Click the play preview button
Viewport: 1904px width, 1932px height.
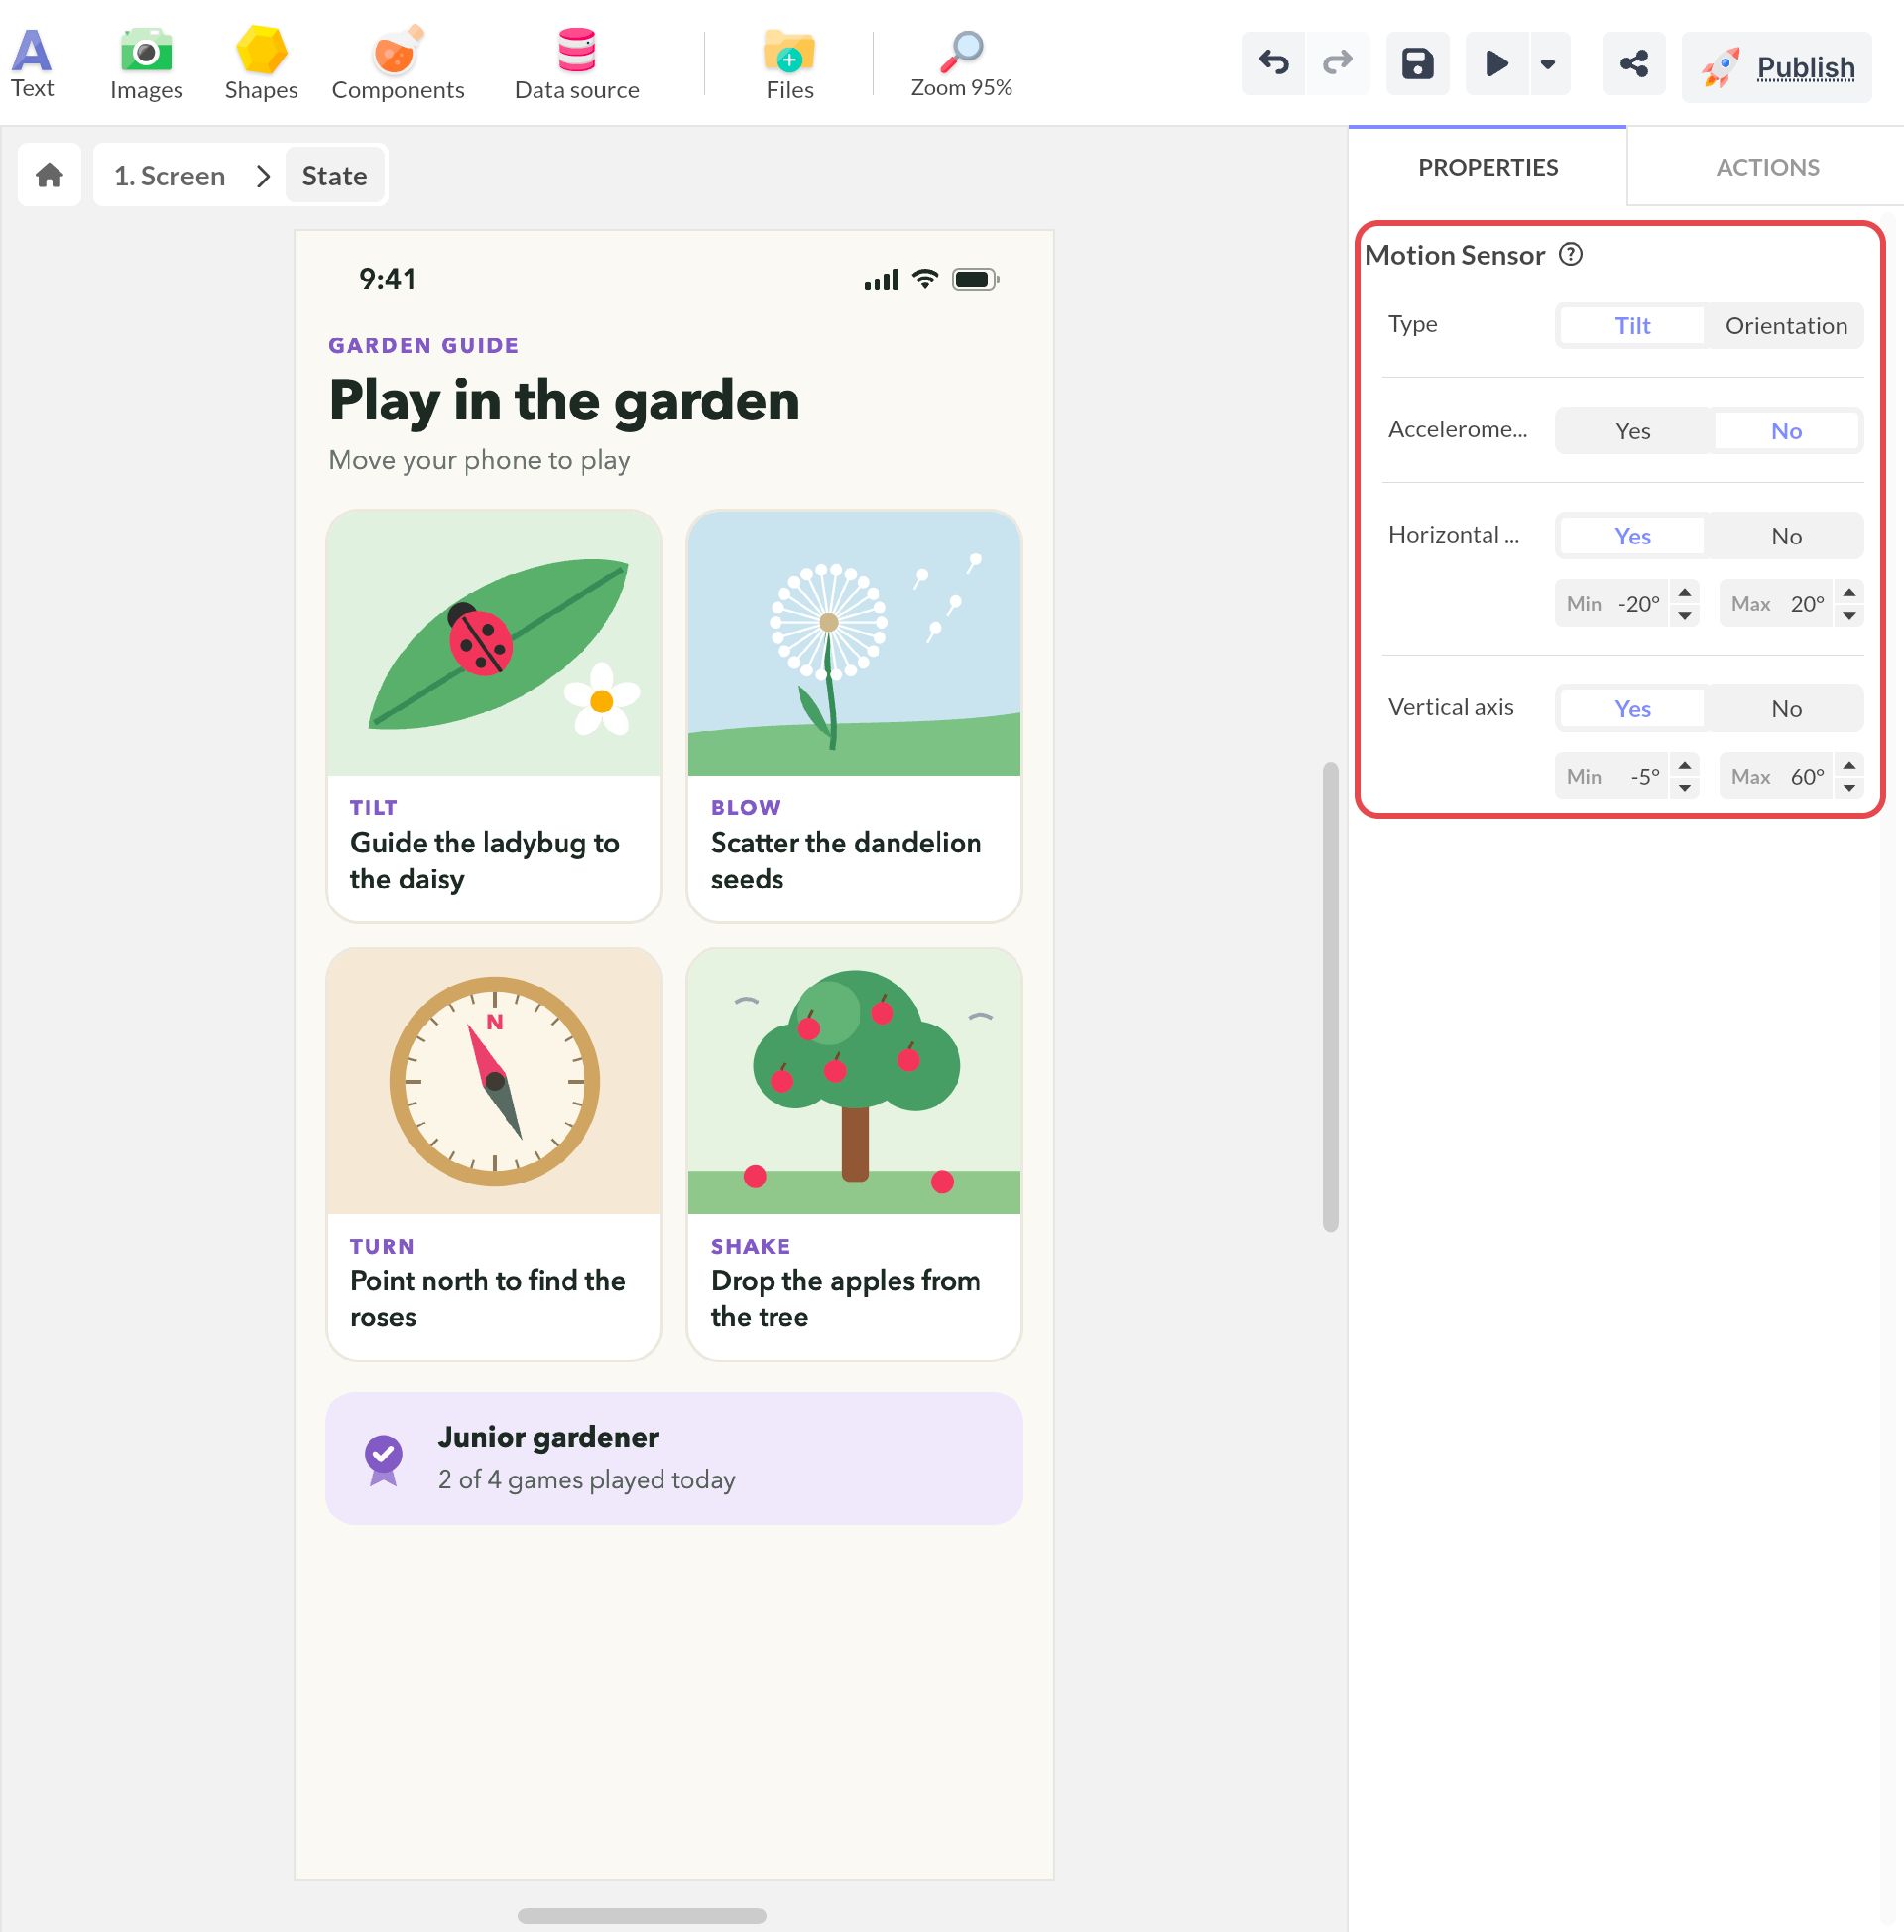(x=1496, y=64)
